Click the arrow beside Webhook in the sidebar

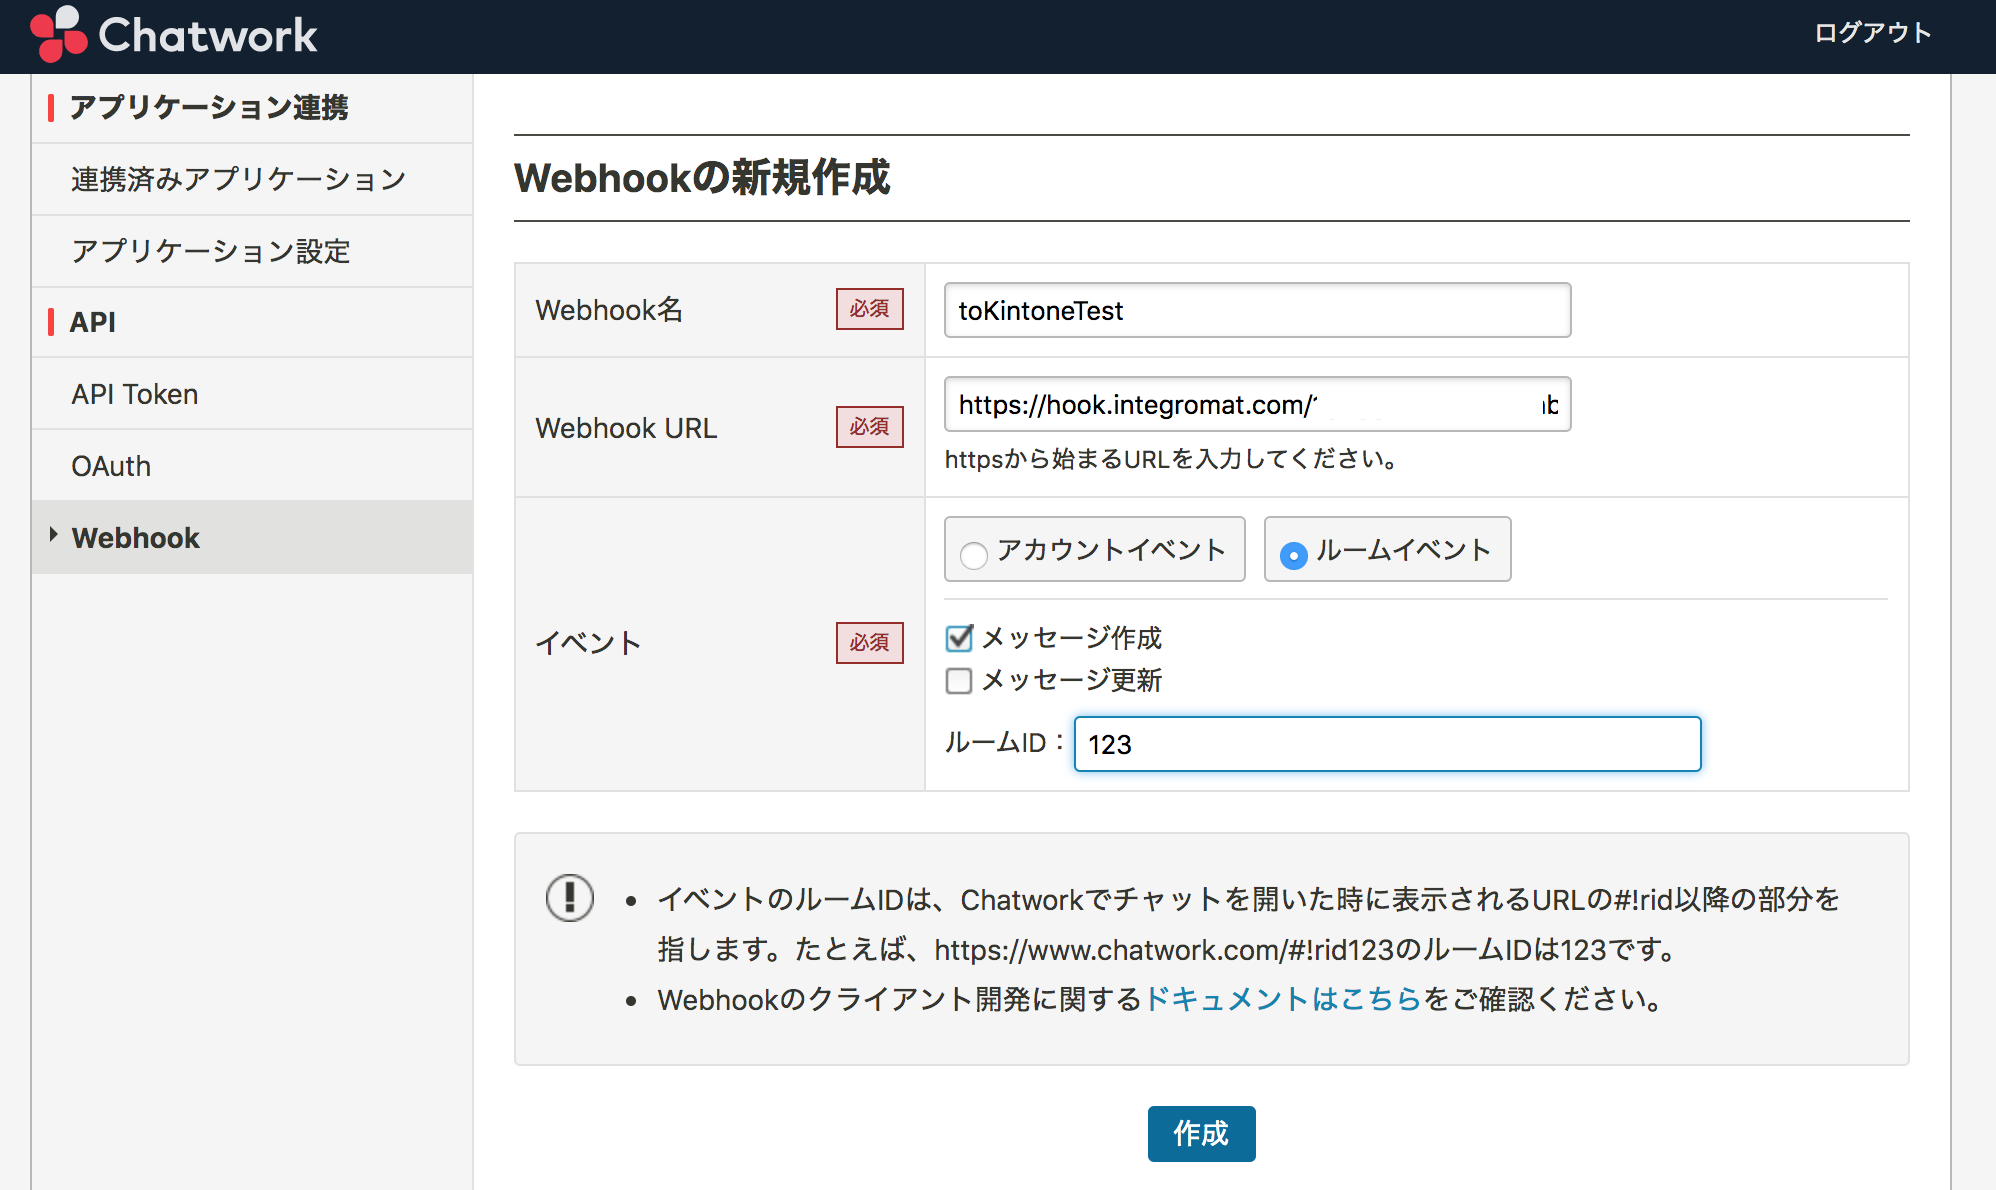[x=53, y=535]
